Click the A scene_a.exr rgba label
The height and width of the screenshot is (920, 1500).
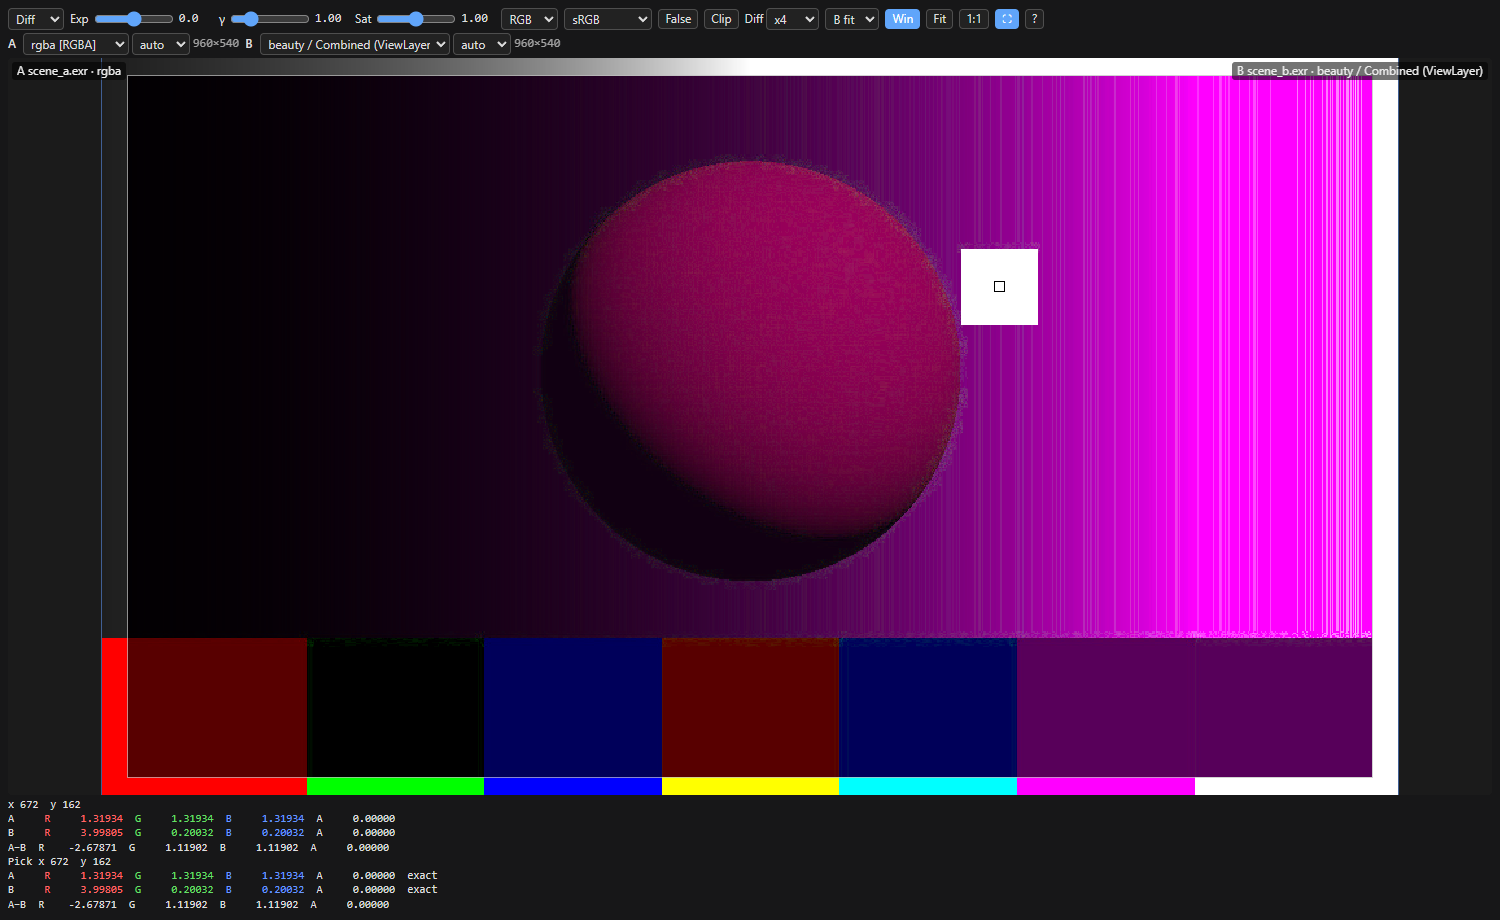69,71
